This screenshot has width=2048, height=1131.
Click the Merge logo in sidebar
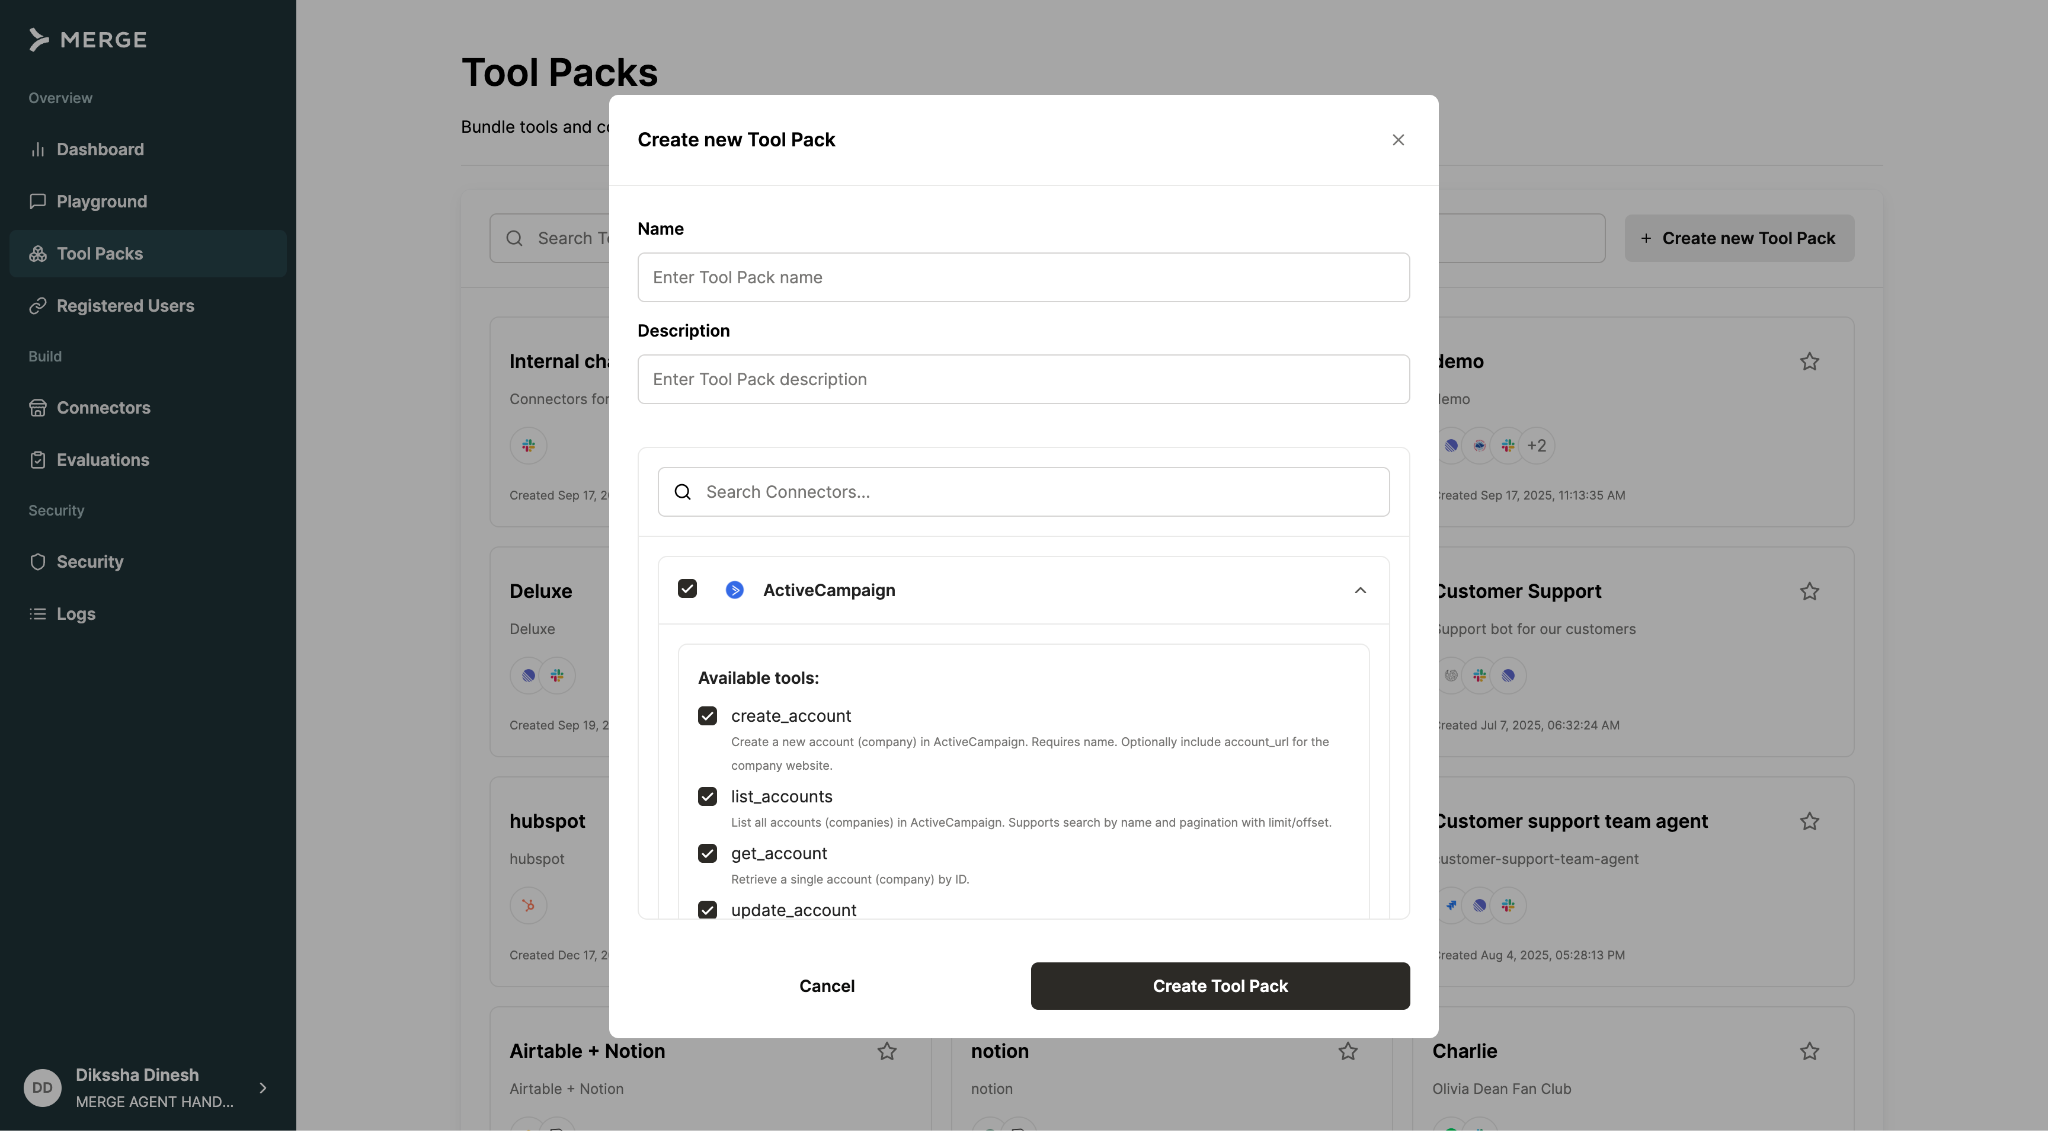[87, 40]
